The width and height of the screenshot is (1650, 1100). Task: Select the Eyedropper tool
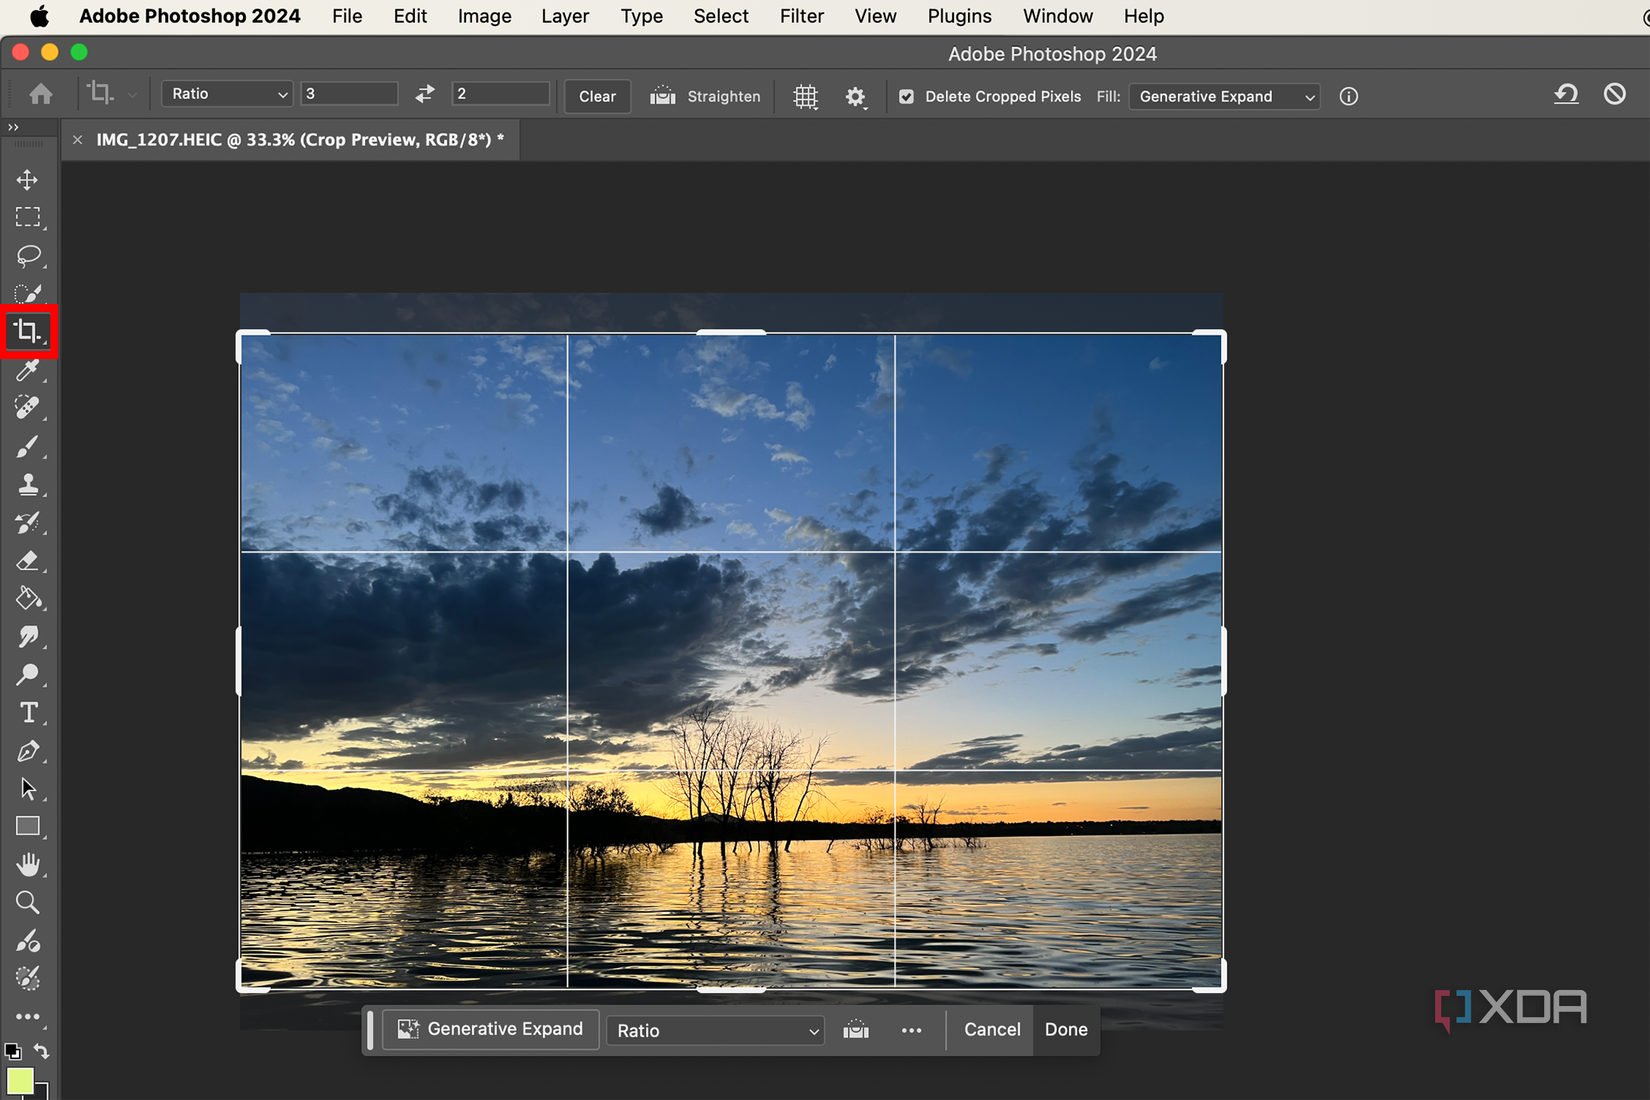tap(28, 370)
